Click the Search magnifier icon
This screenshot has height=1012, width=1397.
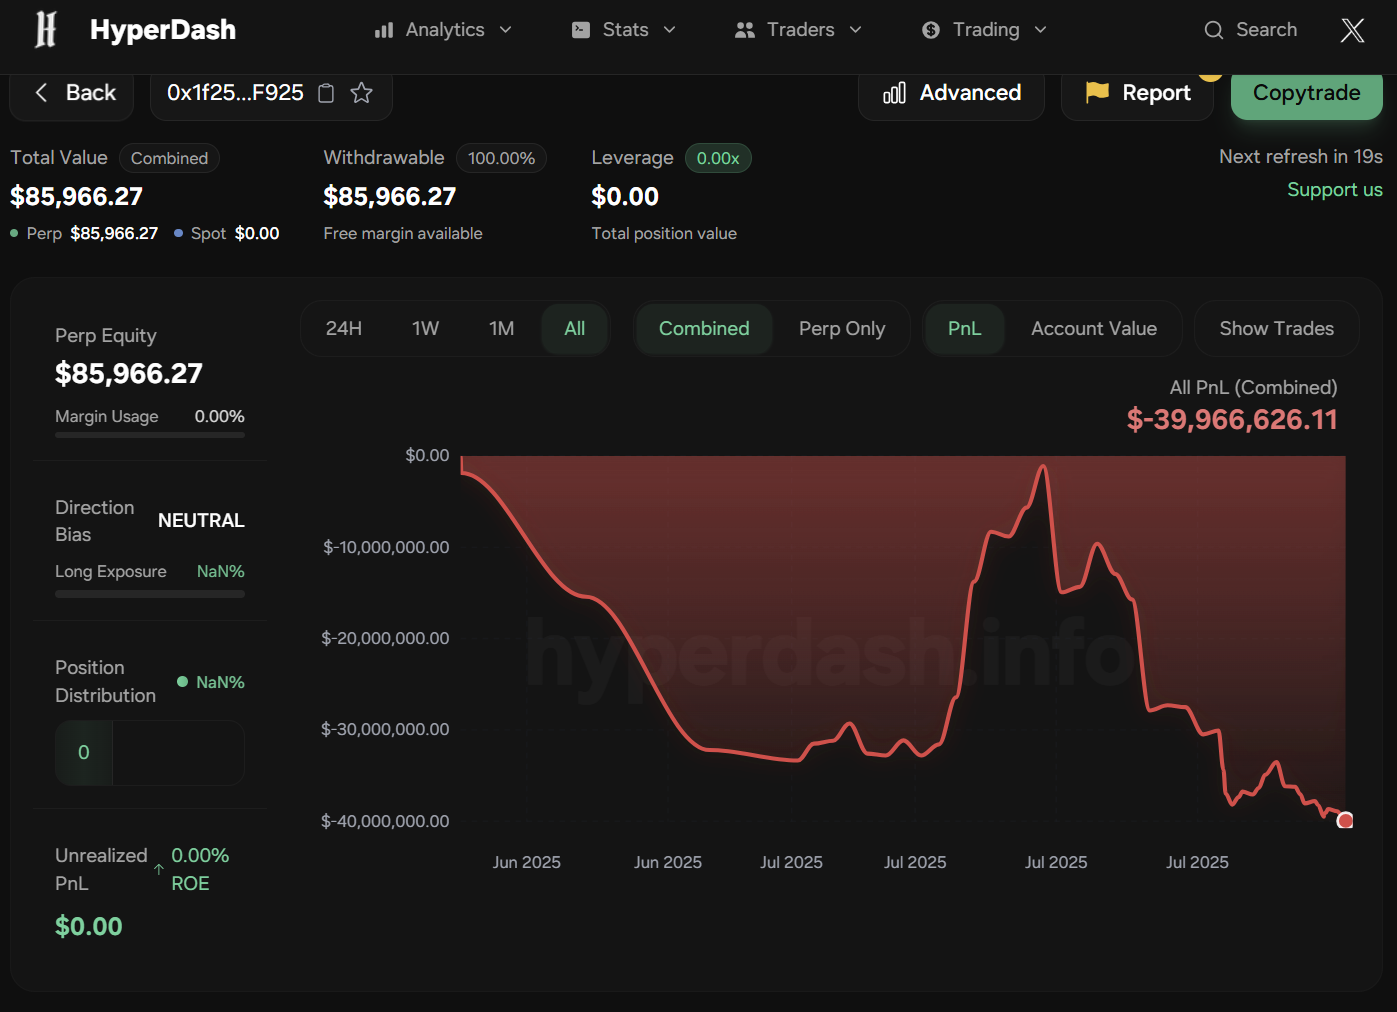coord(1213,30)
